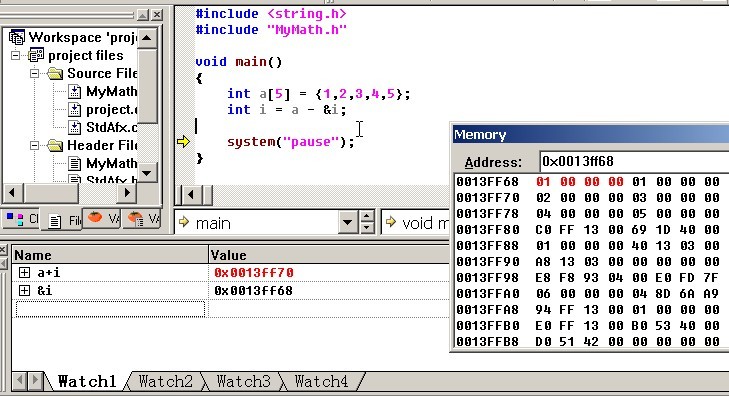Switch to ClassView tab
729x396 pixels.
click(x=22, y=219)
